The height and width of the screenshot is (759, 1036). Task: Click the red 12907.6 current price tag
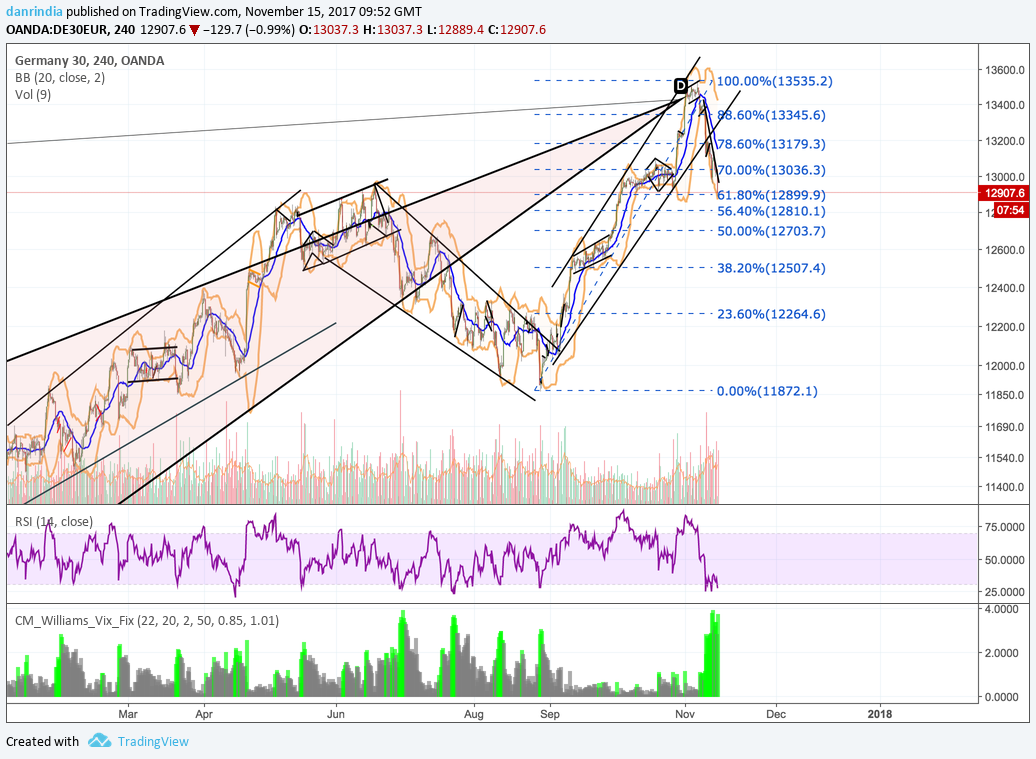[x=1004, y=193]
